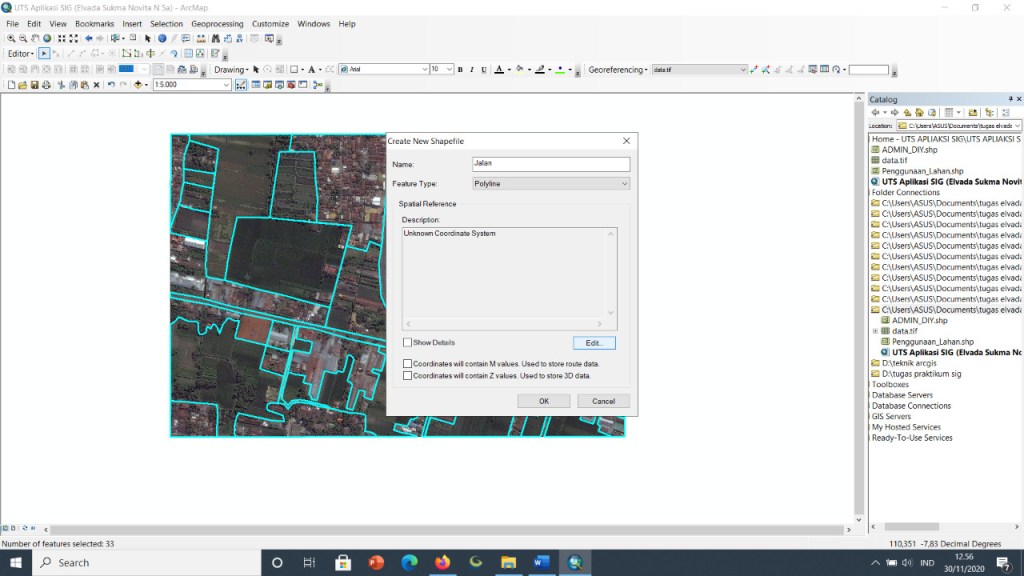Check Coordinates will contain M values
Image resolution: width=1024 pixels, height=576 pixels.
tap(408, 364)
